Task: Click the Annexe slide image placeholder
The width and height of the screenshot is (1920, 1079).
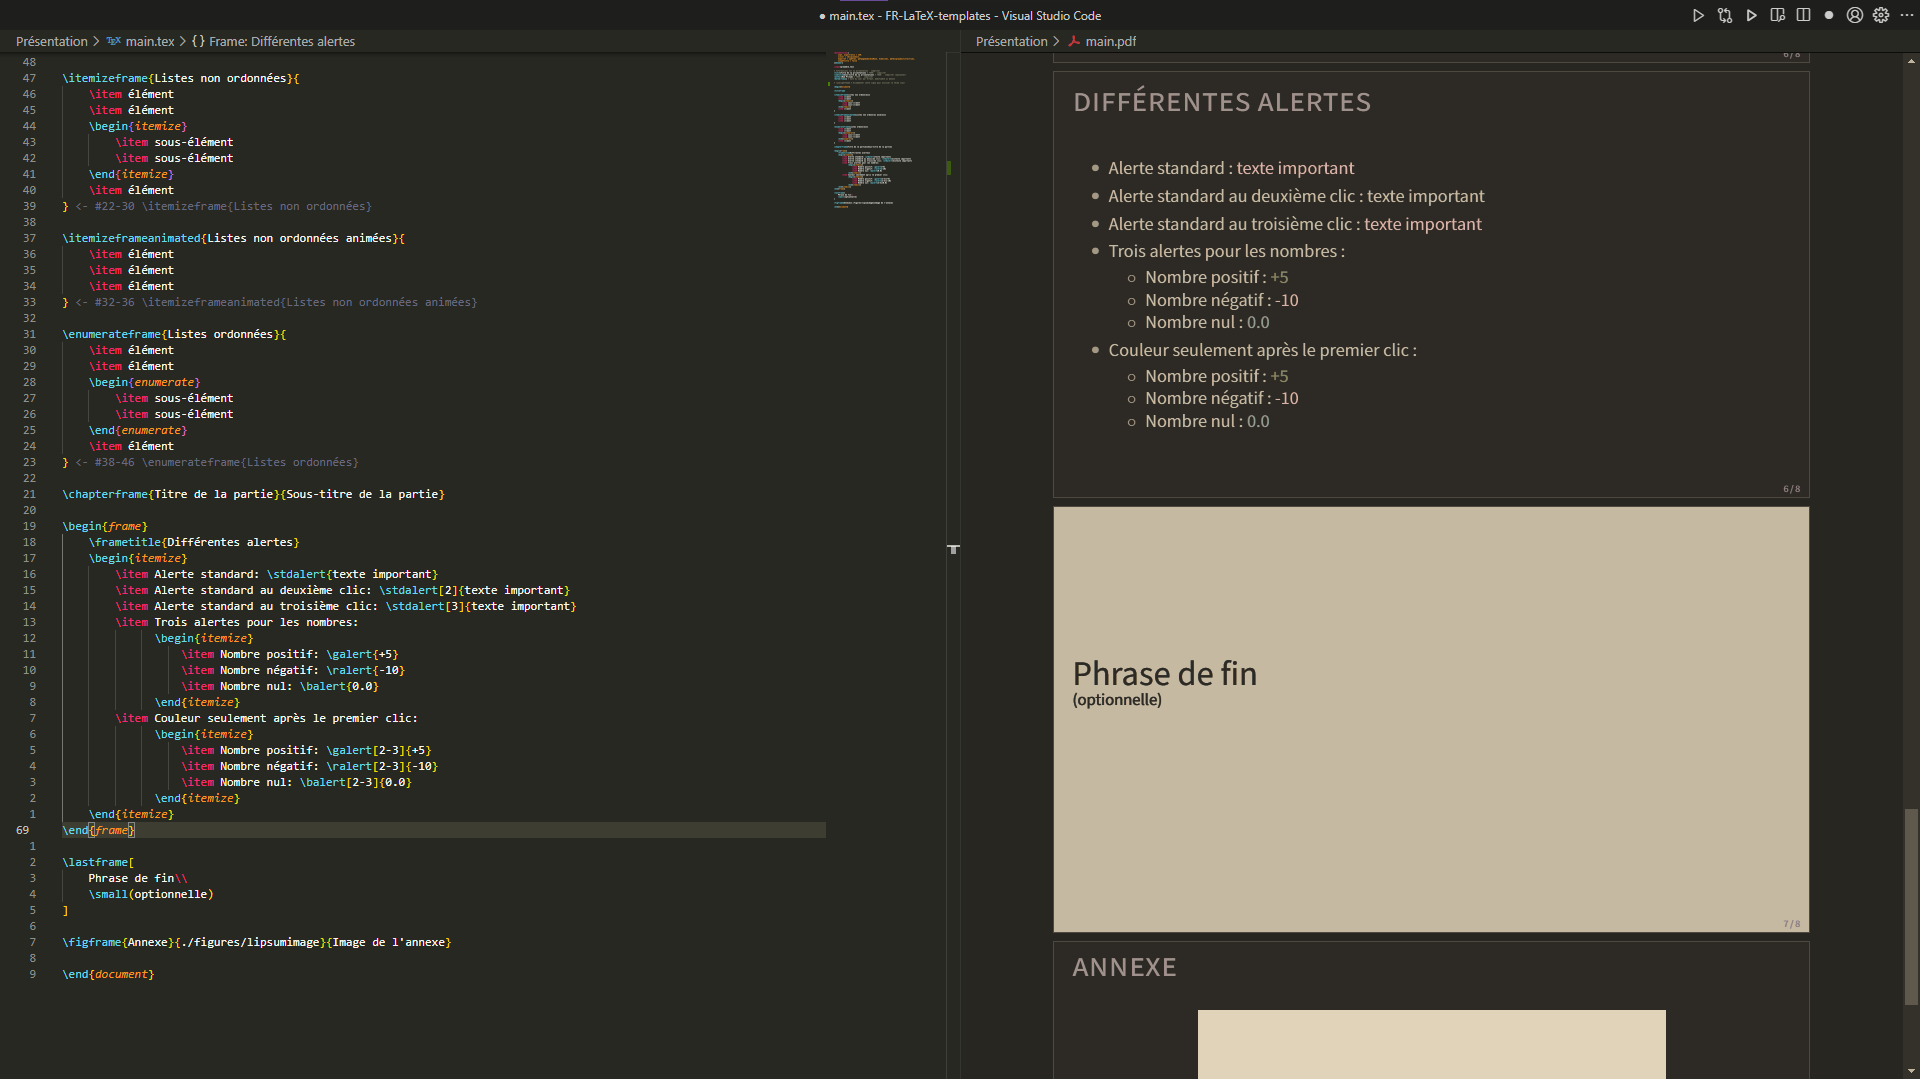Action: click(1431, 1044)
